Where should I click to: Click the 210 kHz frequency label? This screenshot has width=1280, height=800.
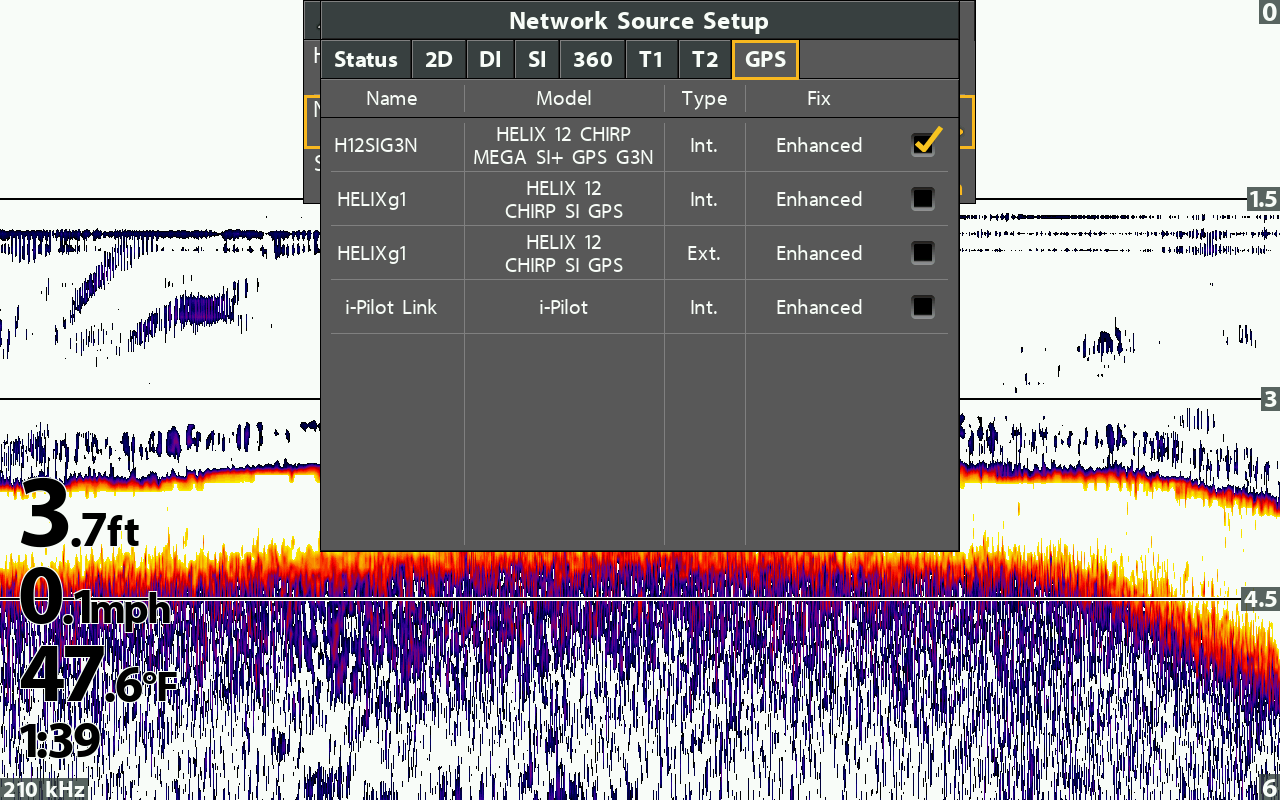[43, 789]
